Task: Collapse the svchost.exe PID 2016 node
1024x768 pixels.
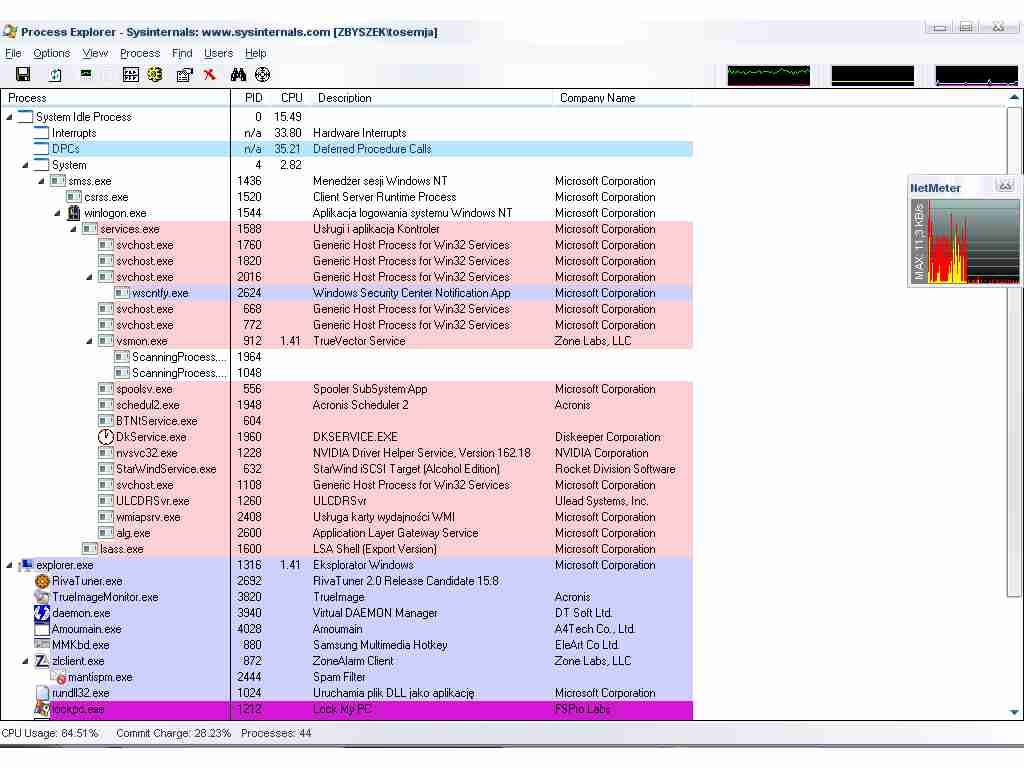Action: coord(89,277)
